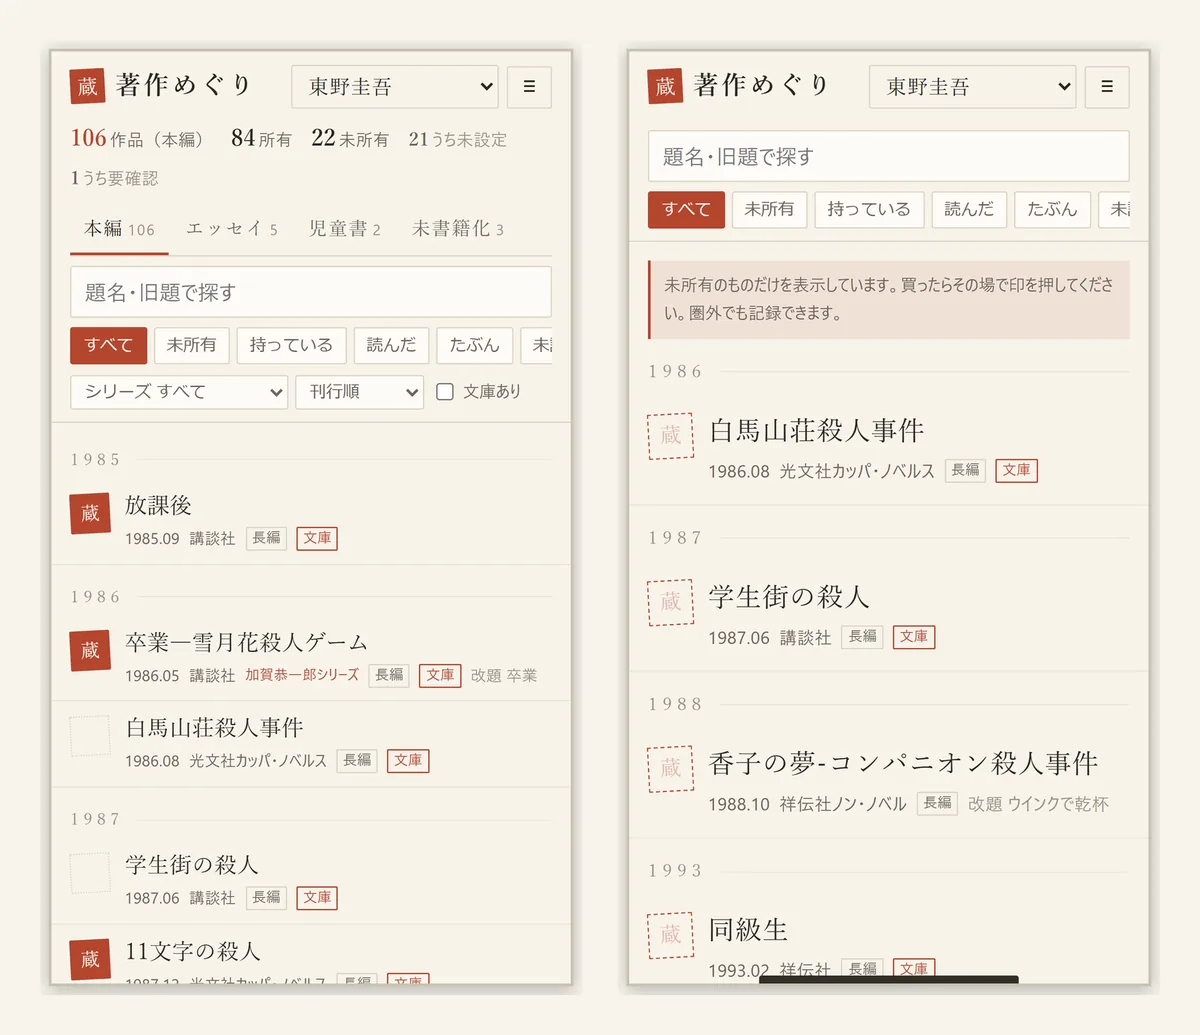
Task: Click the 1993 year header
Action: [x=675, y=871]
